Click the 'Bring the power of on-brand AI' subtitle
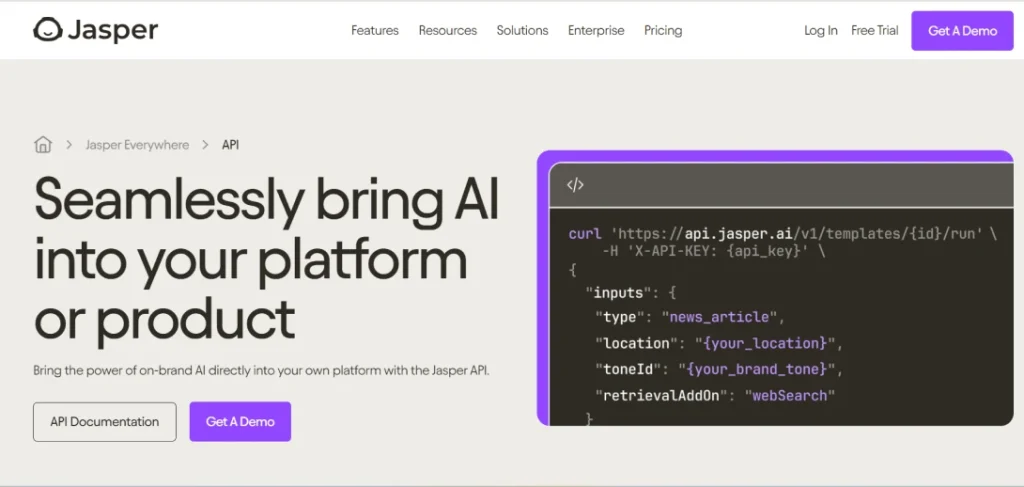The height and width of the screenshot is (487, 1024). point(261,371)
